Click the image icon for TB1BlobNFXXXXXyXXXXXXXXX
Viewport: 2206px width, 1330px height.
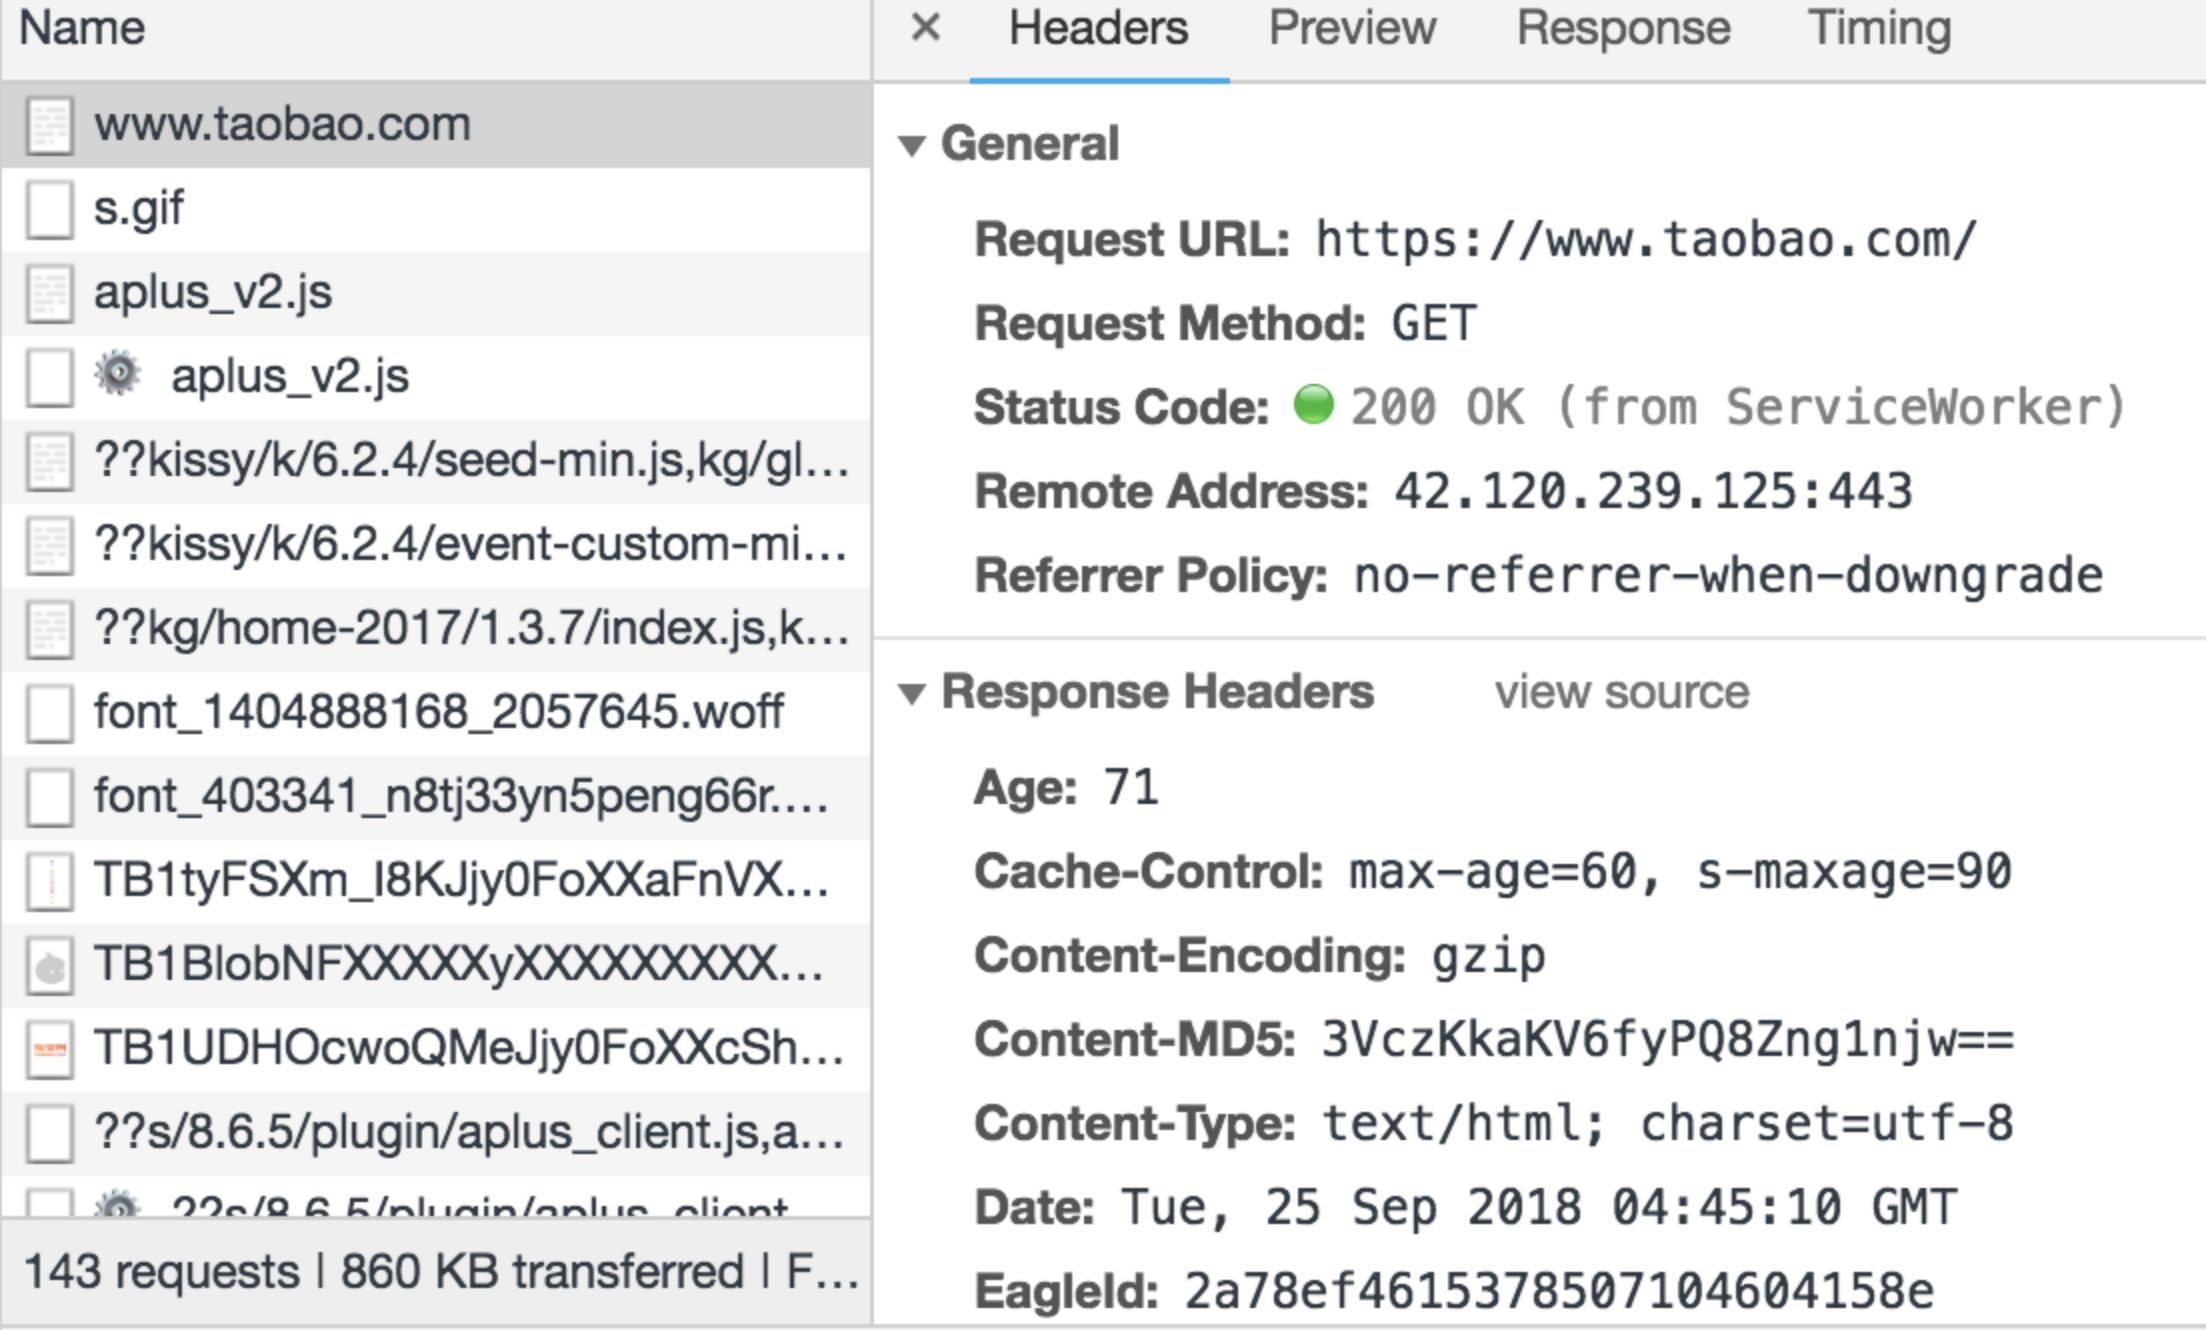49,966
